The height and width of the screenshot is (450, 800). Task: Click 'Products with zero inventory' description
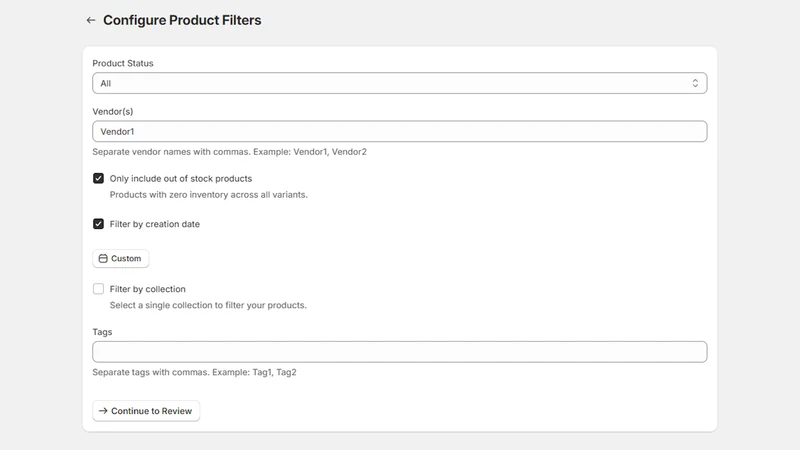coord(209,194)
